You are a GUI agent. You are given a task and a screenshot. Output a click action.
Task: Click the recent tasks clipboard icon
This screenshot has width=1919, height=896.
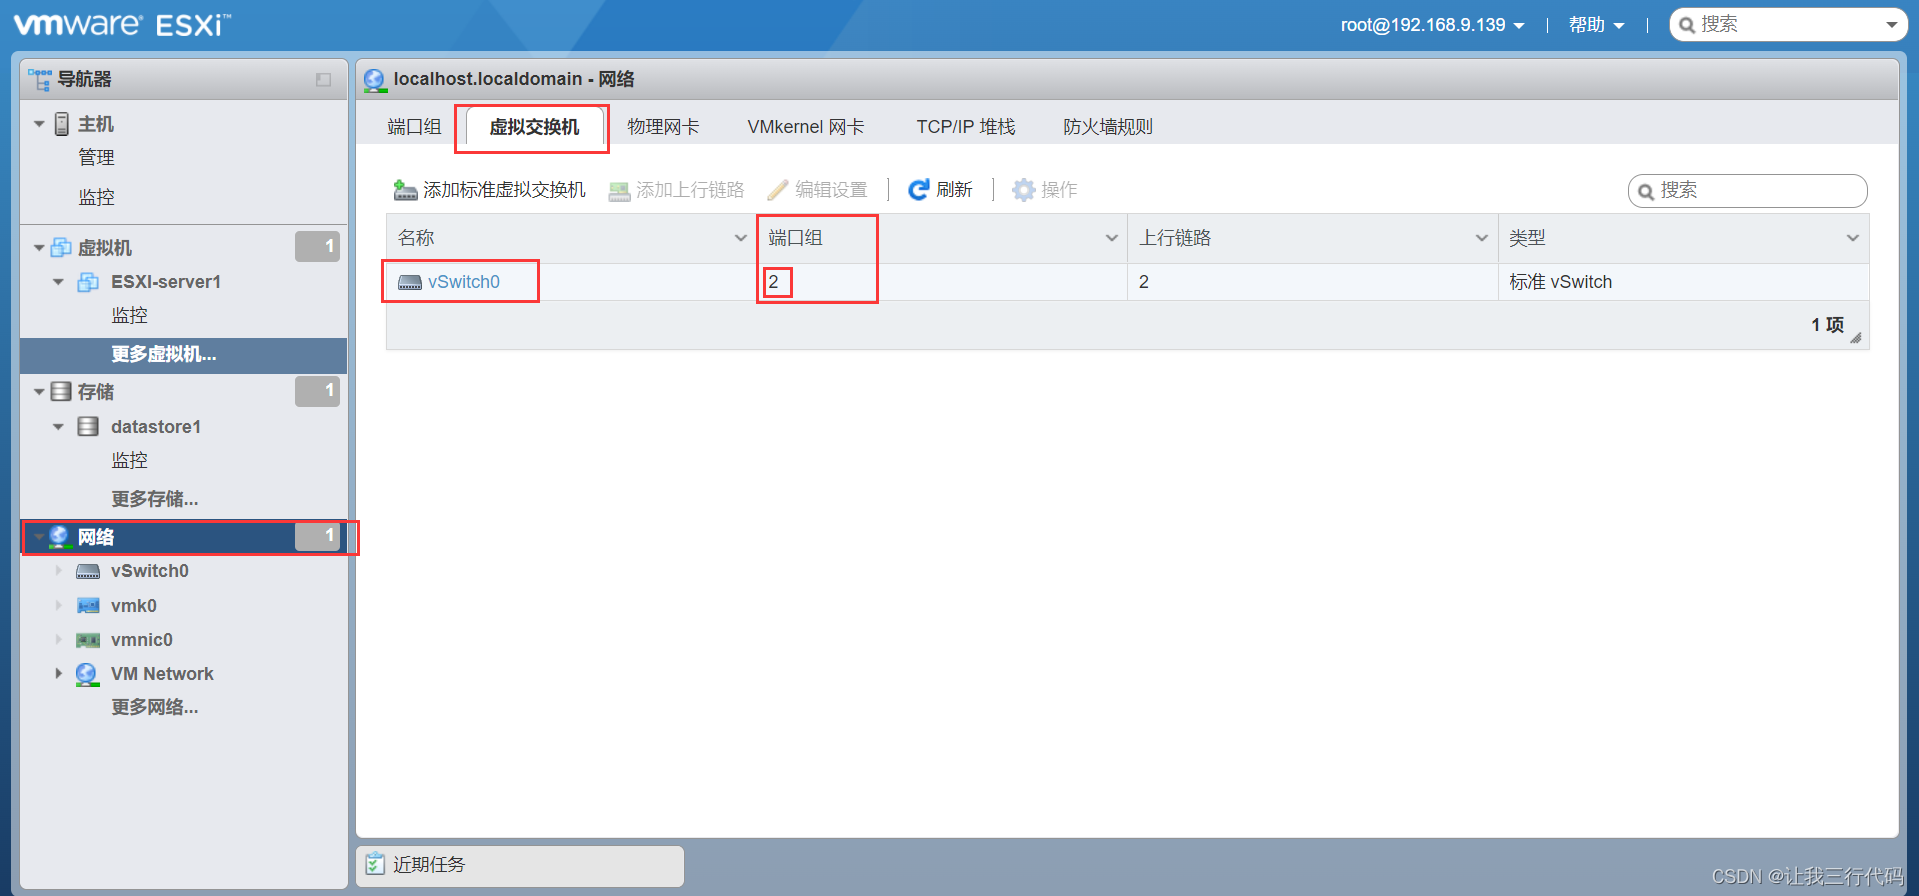(375, 864)
